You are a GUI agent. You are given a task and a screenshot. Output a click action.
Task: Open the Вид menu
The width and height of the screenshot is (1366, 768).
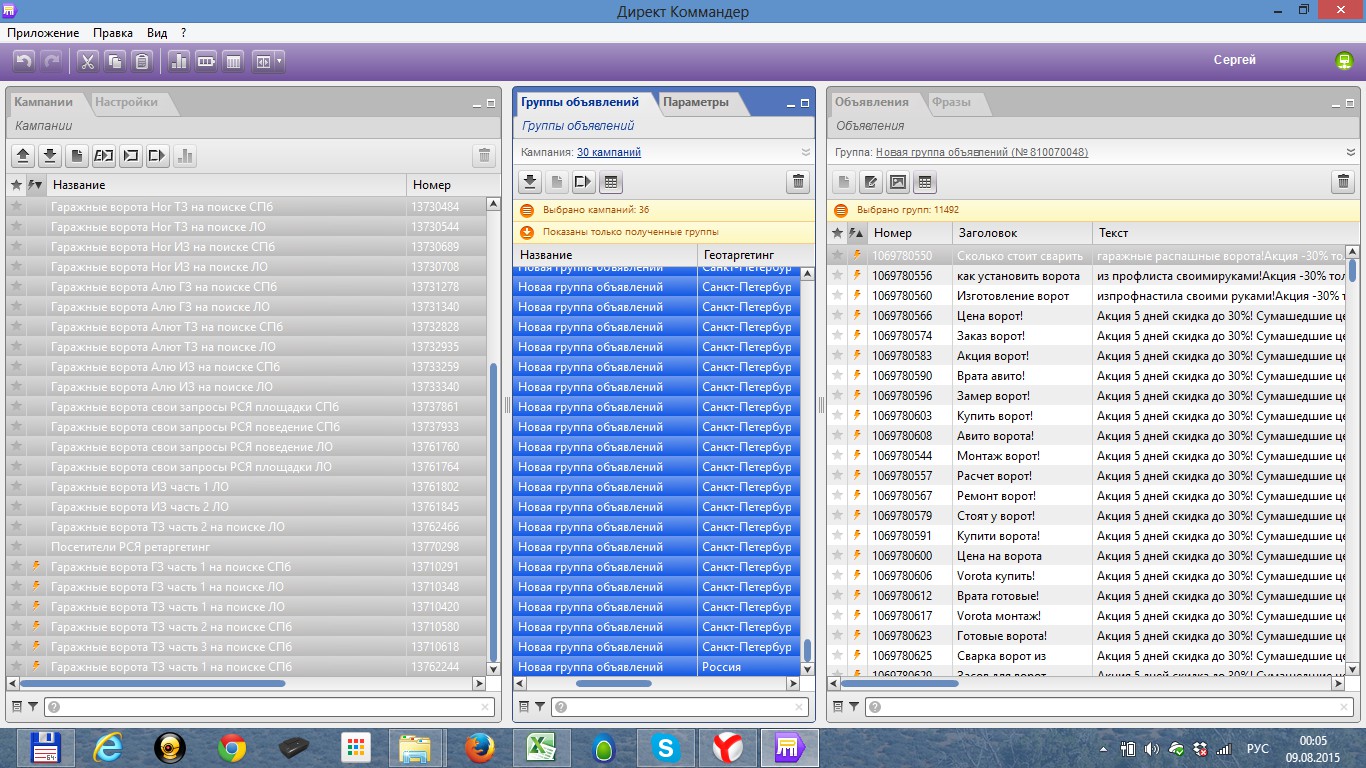156,33
